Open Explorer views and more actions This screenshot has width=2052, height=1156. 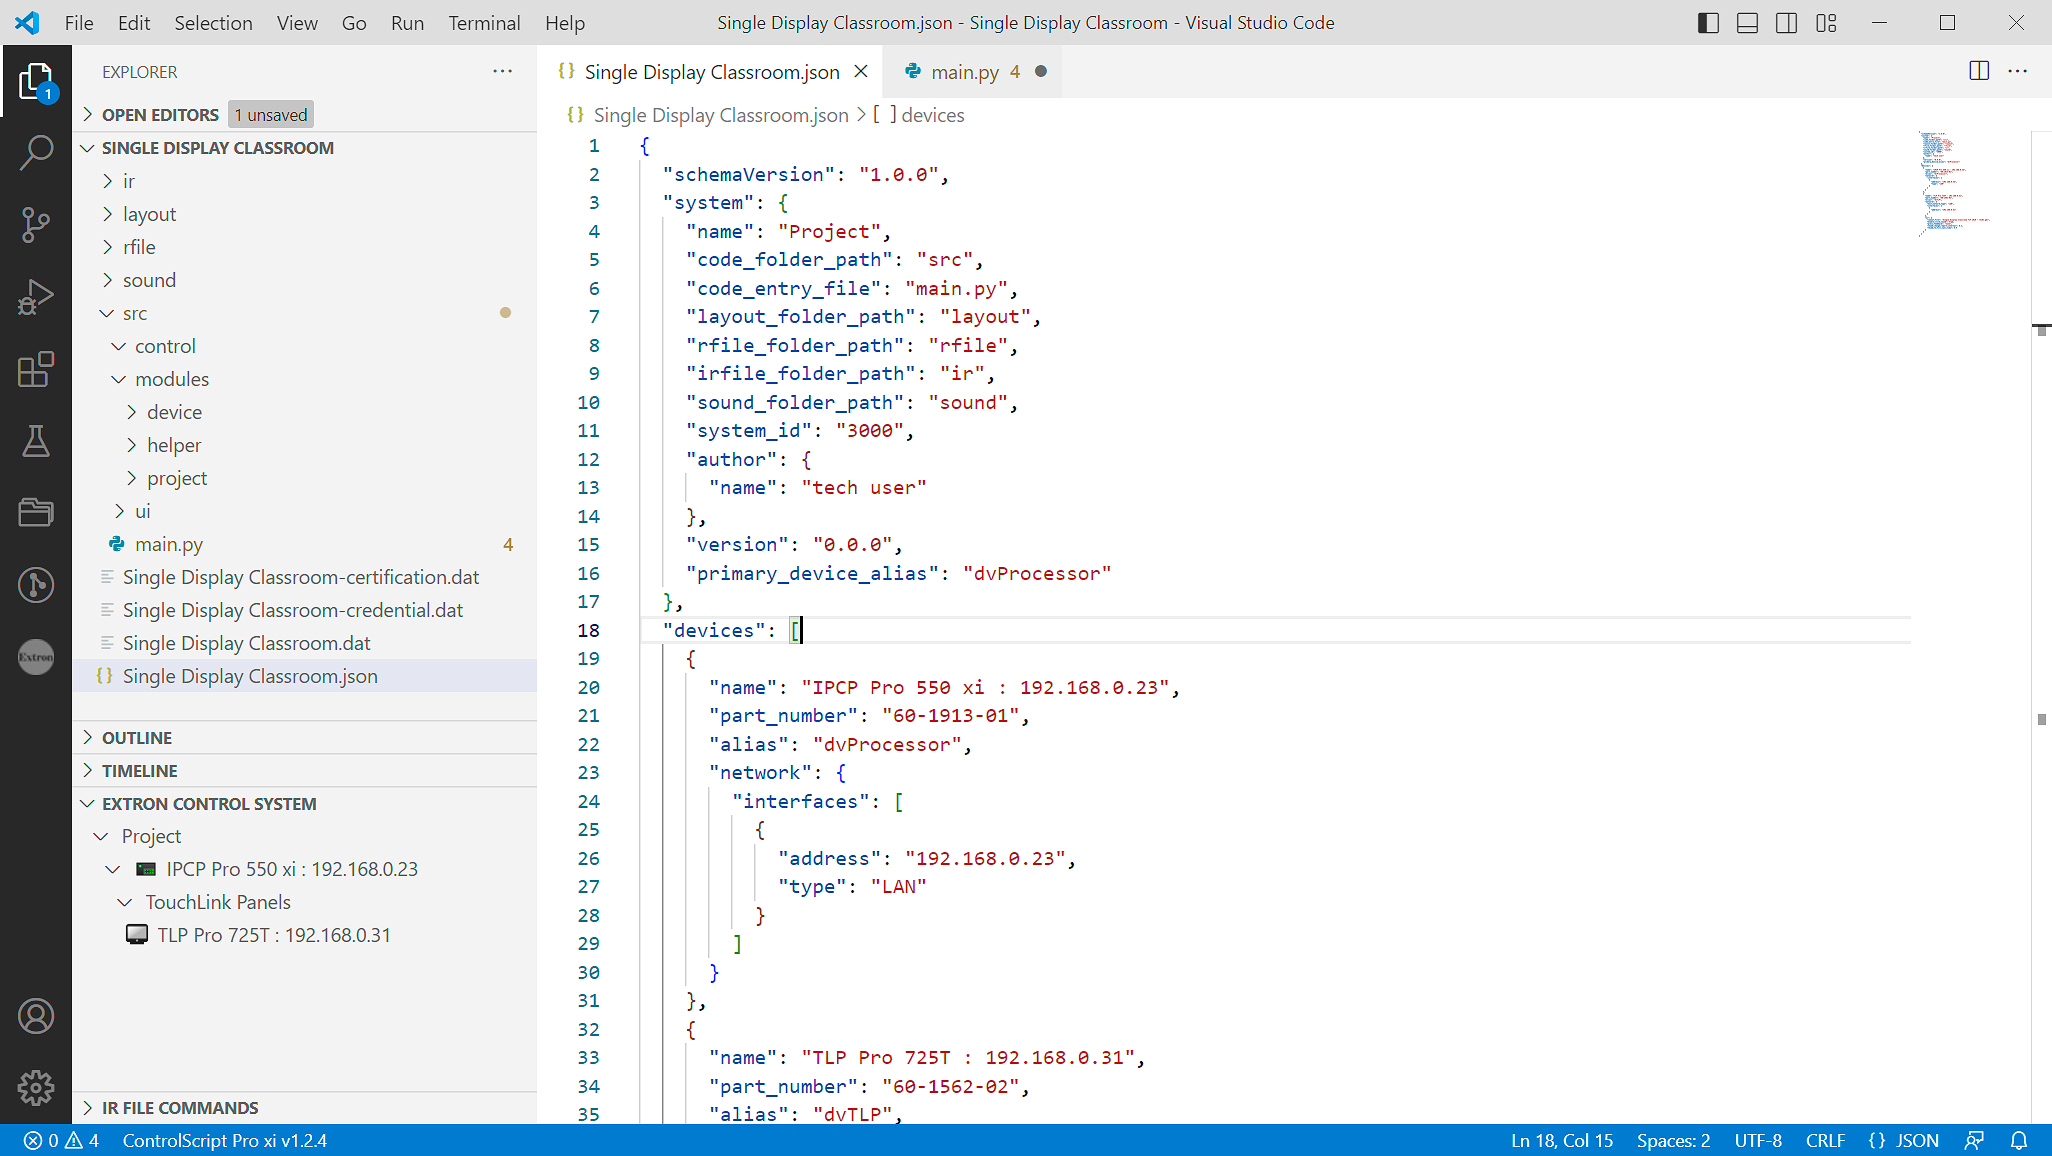point(502,72)
